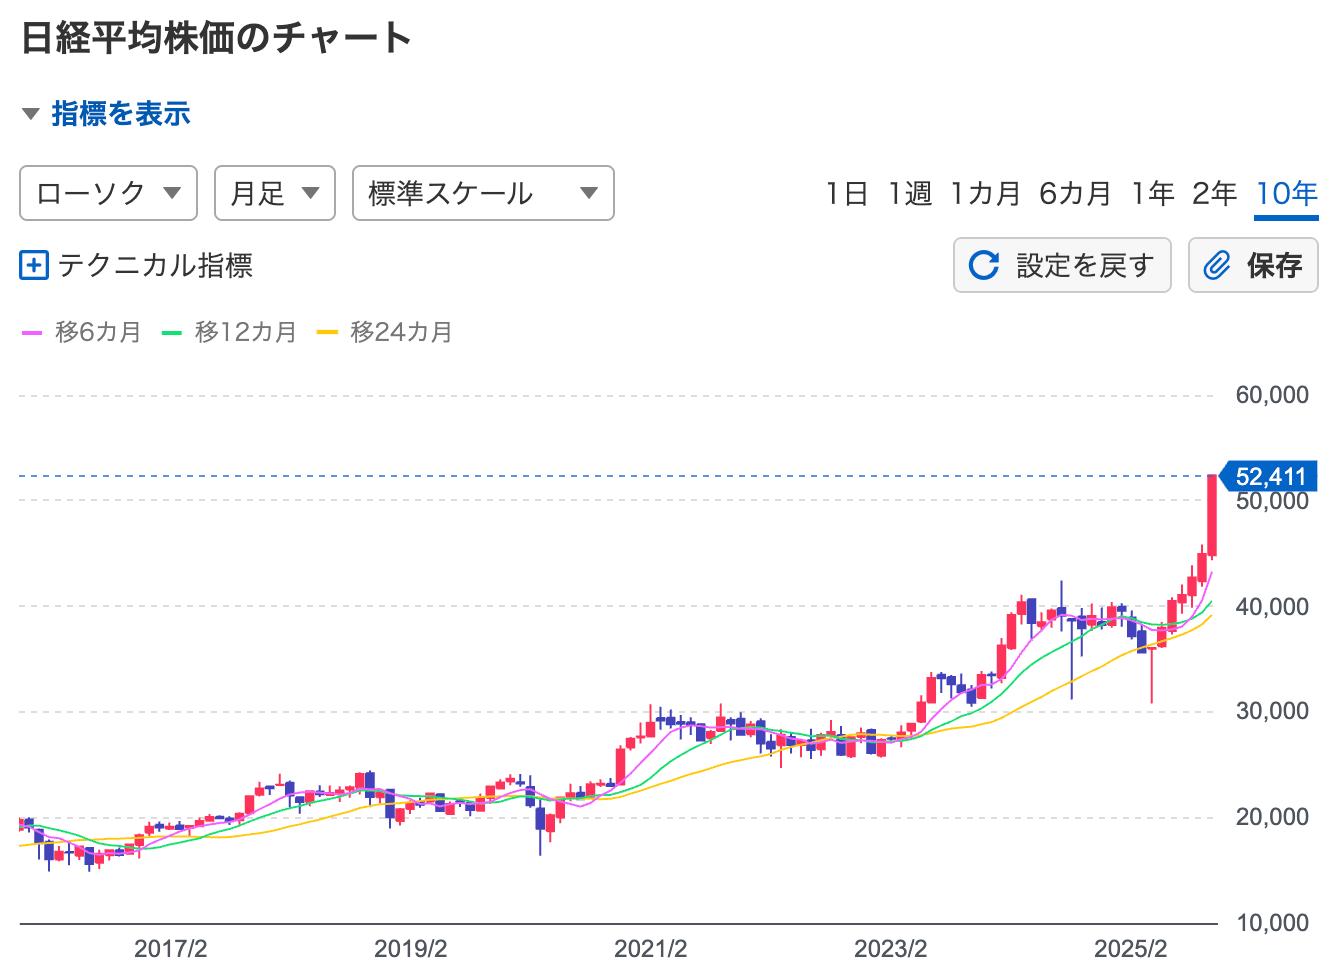Select the 6カ月 time range
Image resolution: width=1342 pixels, height=978 pixels.
1075,193
